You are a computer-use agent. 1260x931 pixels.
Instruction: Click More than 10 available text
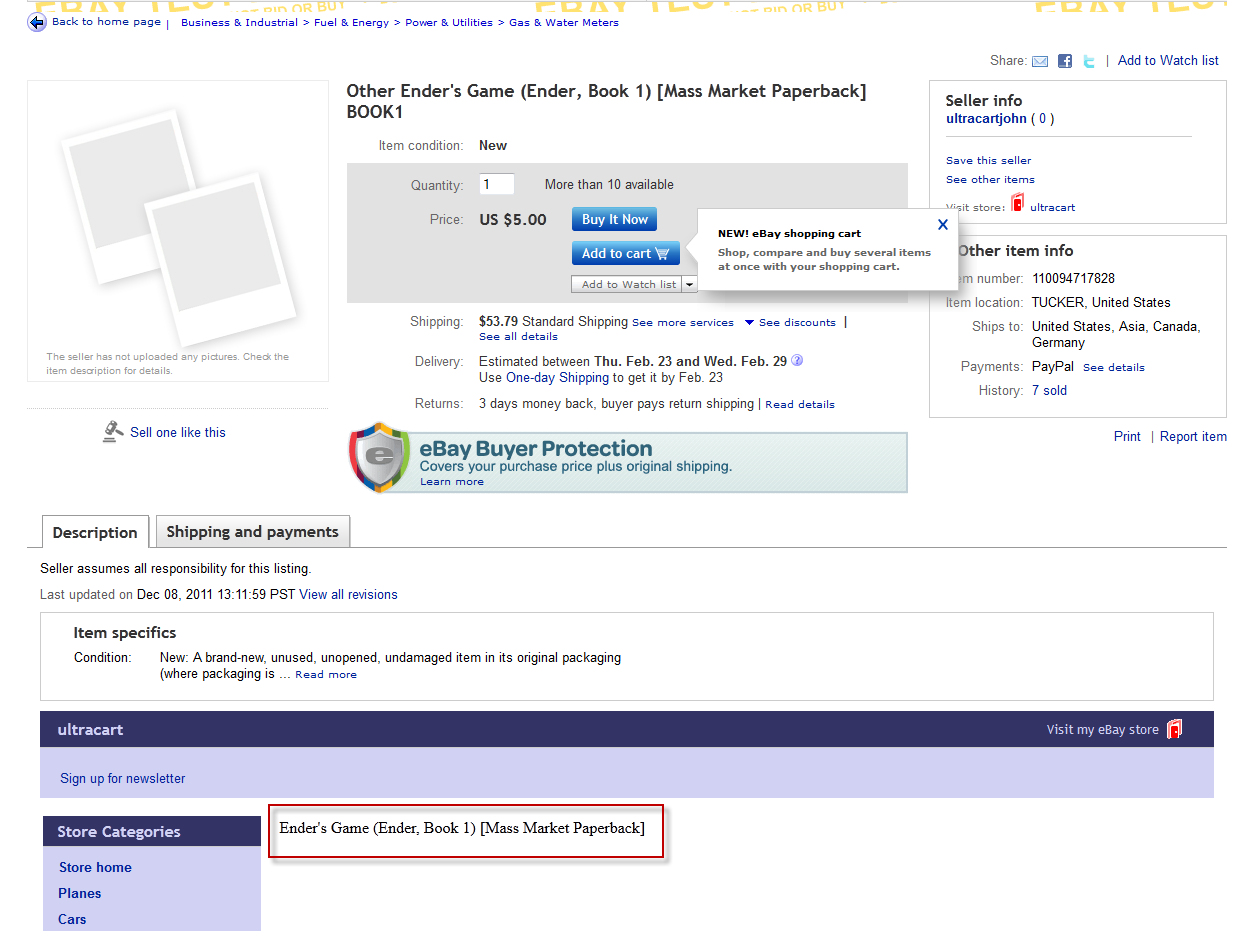609,185
